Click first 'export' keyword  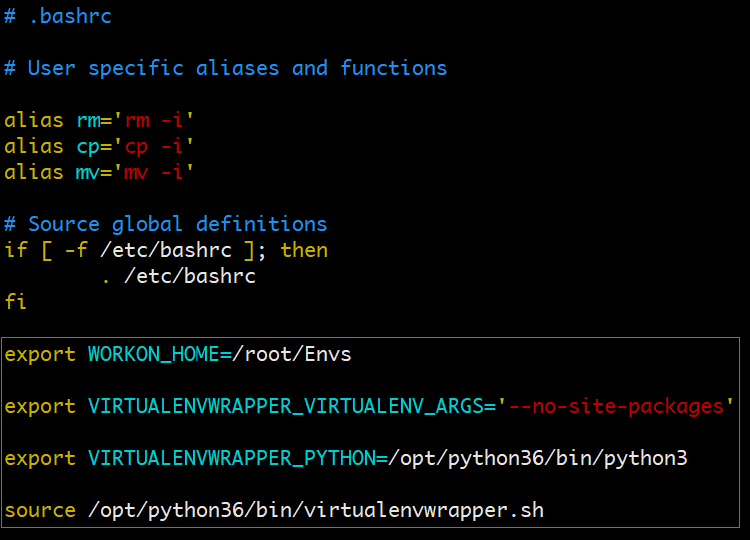coord(40,354)
